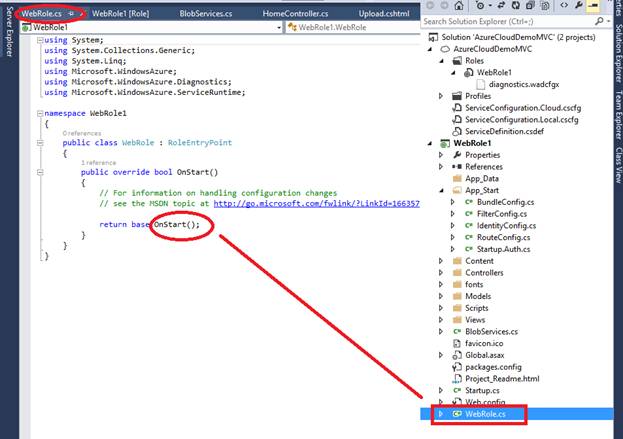Switch to the Upload.cshtml editor tab
The height and width of the screenshot is (439, 623).
(384, 14)
